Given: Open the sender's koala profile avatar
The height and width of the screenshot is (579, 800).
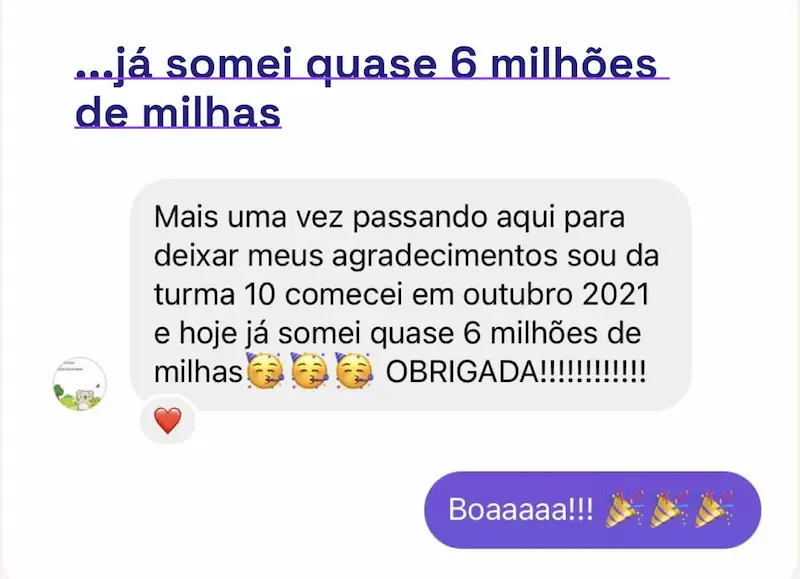Looking at the screenshot, I should tap(80, 384).
